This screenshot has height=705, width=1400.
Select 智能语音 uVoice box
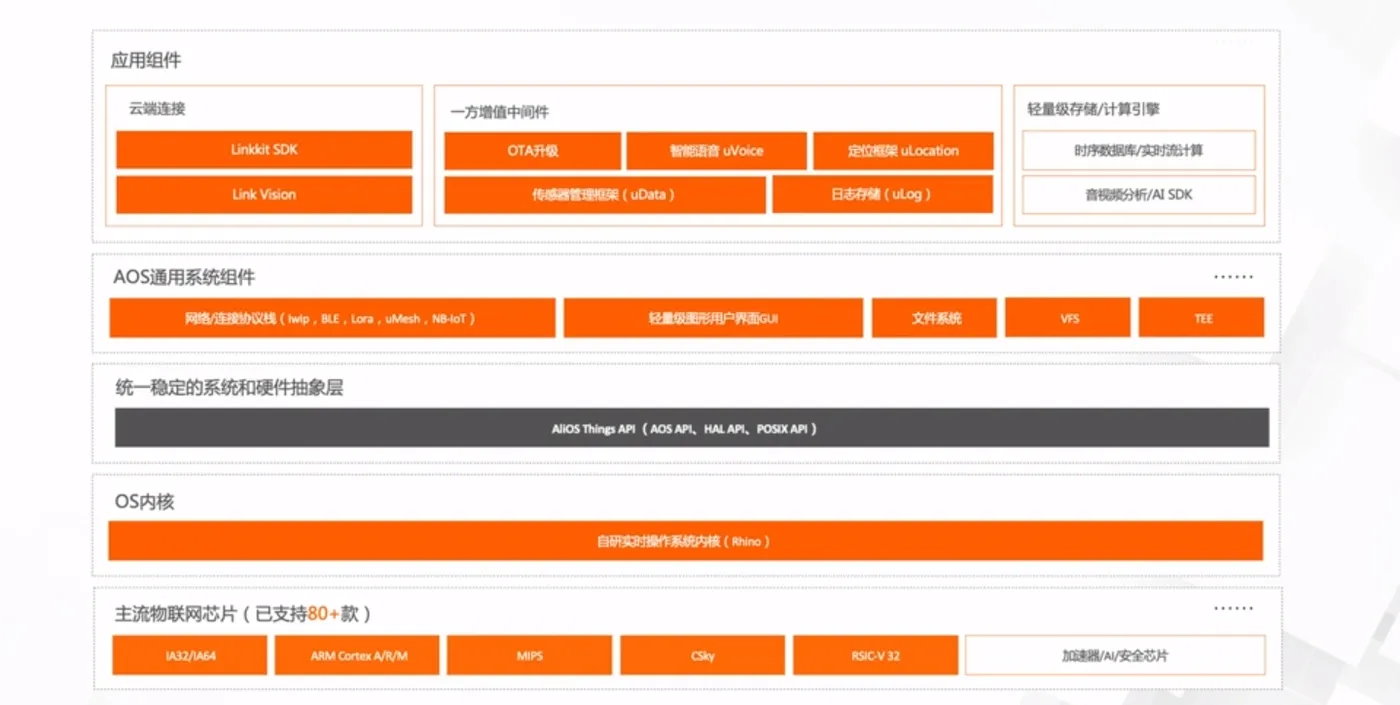click(716, 151)
